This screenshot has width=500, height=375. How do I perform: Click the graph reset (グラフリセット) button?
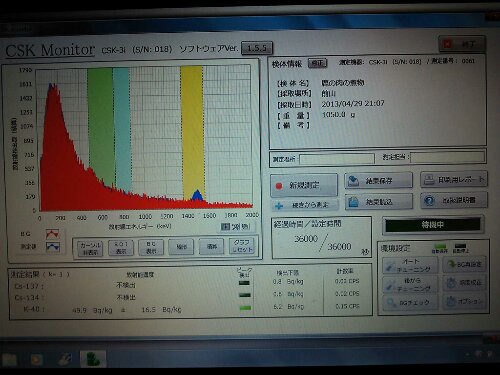(x=243, y=246)
